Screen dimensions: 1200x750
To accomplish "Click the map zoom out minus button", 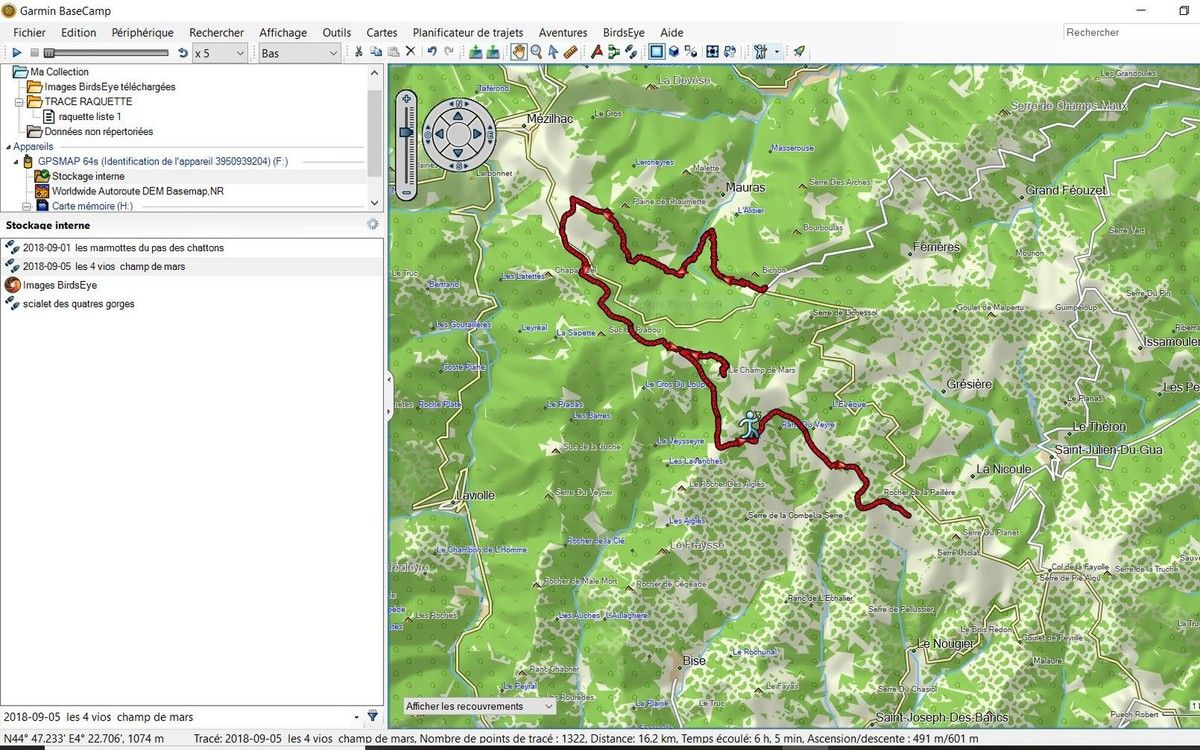I will [405, 191].
